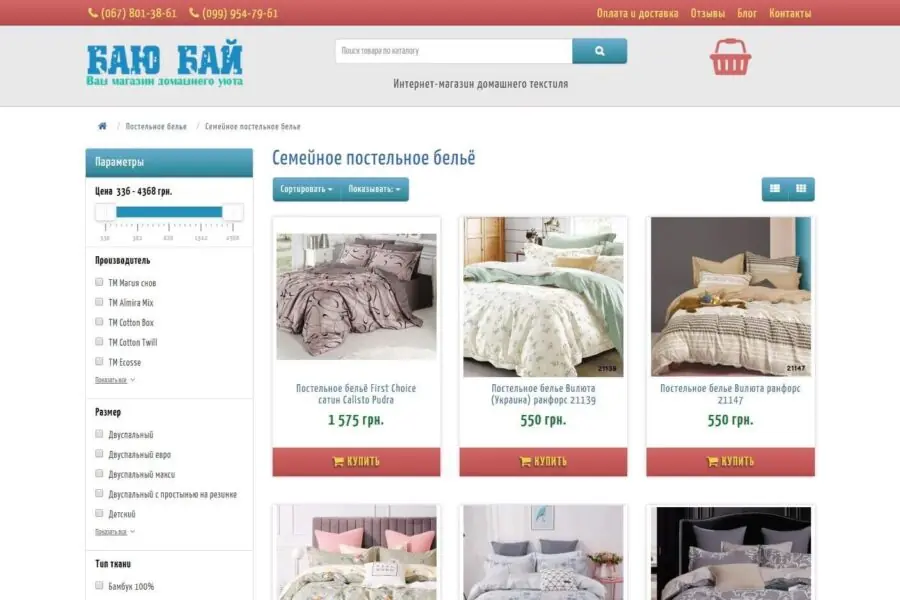Open the Сортировать dropdown
This screenshot has width=900, height=600.
[307, 189]
